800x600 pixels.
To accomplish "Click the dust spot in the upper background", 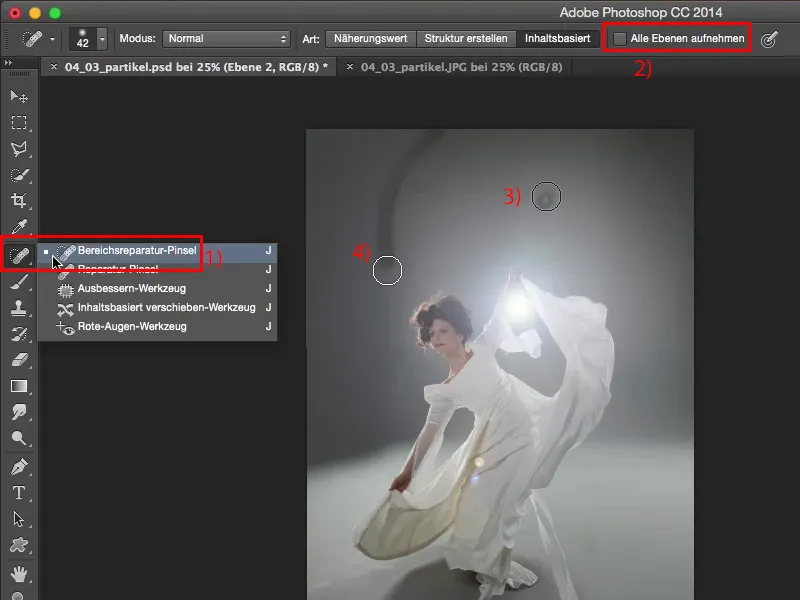I will point(546,197).
